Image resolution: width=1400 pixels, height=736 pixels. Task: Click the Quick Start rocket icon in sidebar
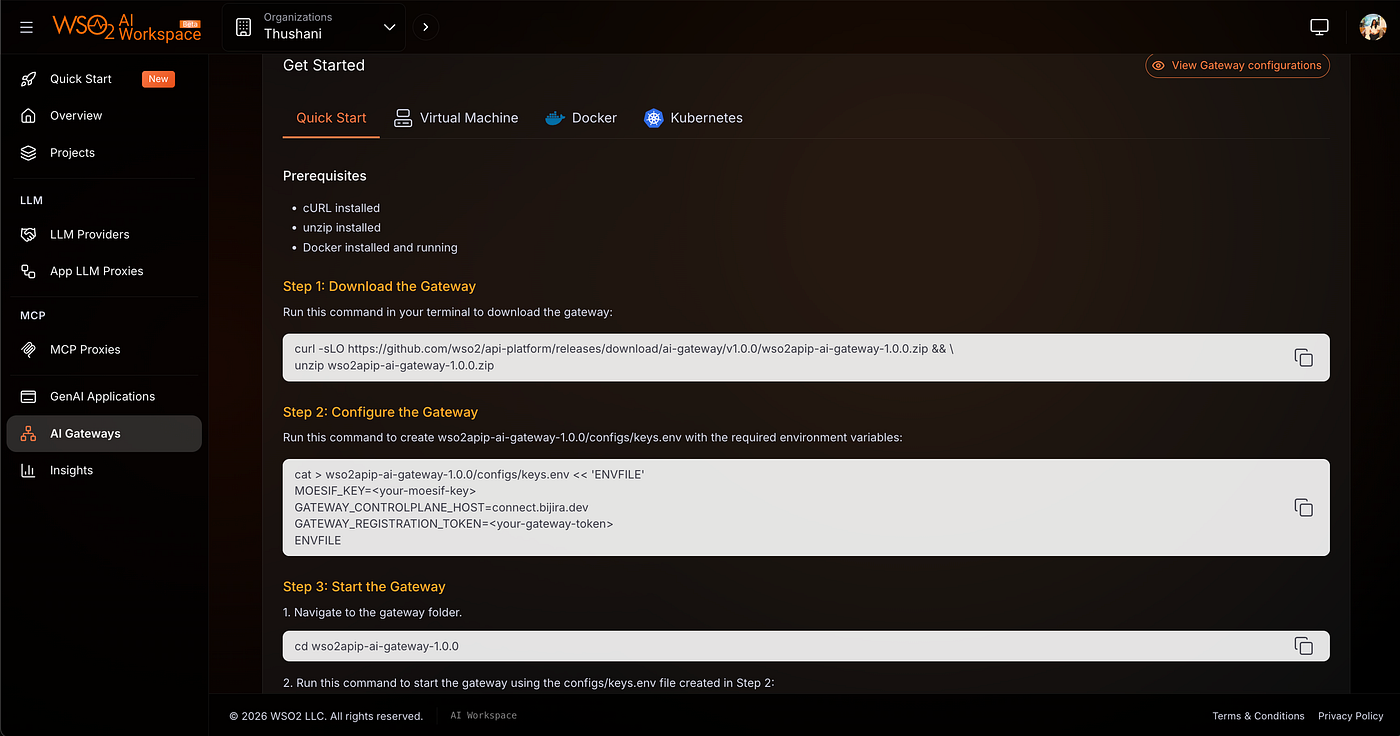tap(29, 79)
